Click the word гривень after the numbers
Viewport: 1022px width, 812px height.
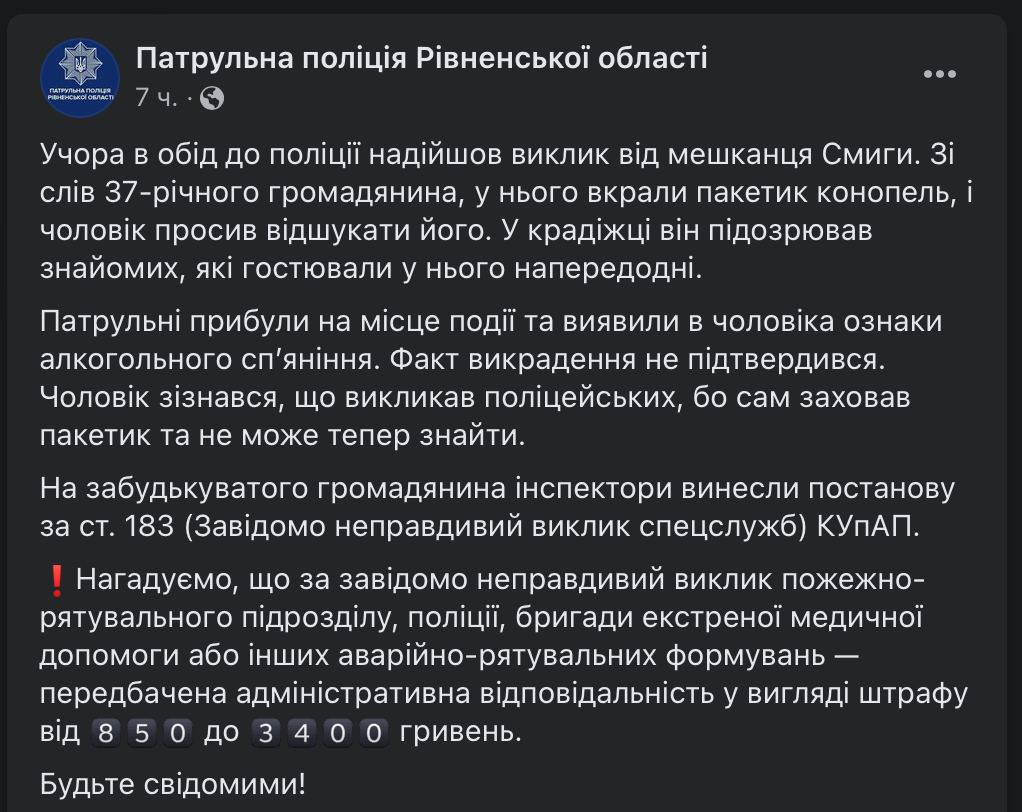click(461, 733)
